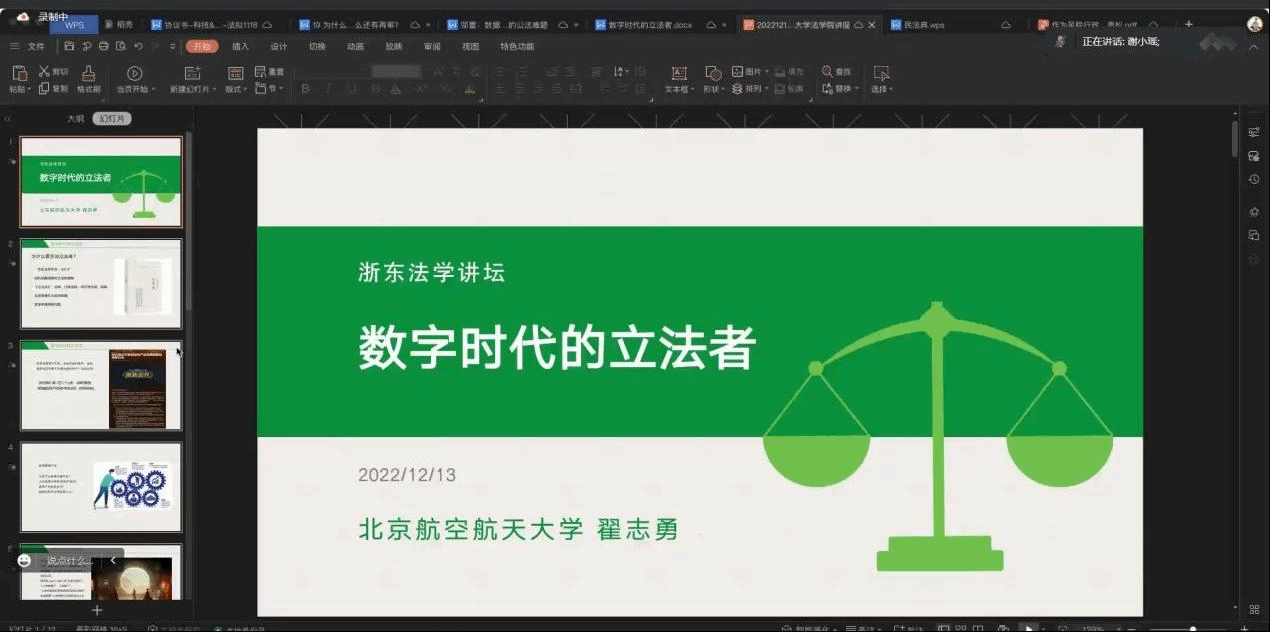Switch to the 民法典.wps document tab
Viewport: 1270px width, 632px height.
pyautogui.click(x=923, y=25)
